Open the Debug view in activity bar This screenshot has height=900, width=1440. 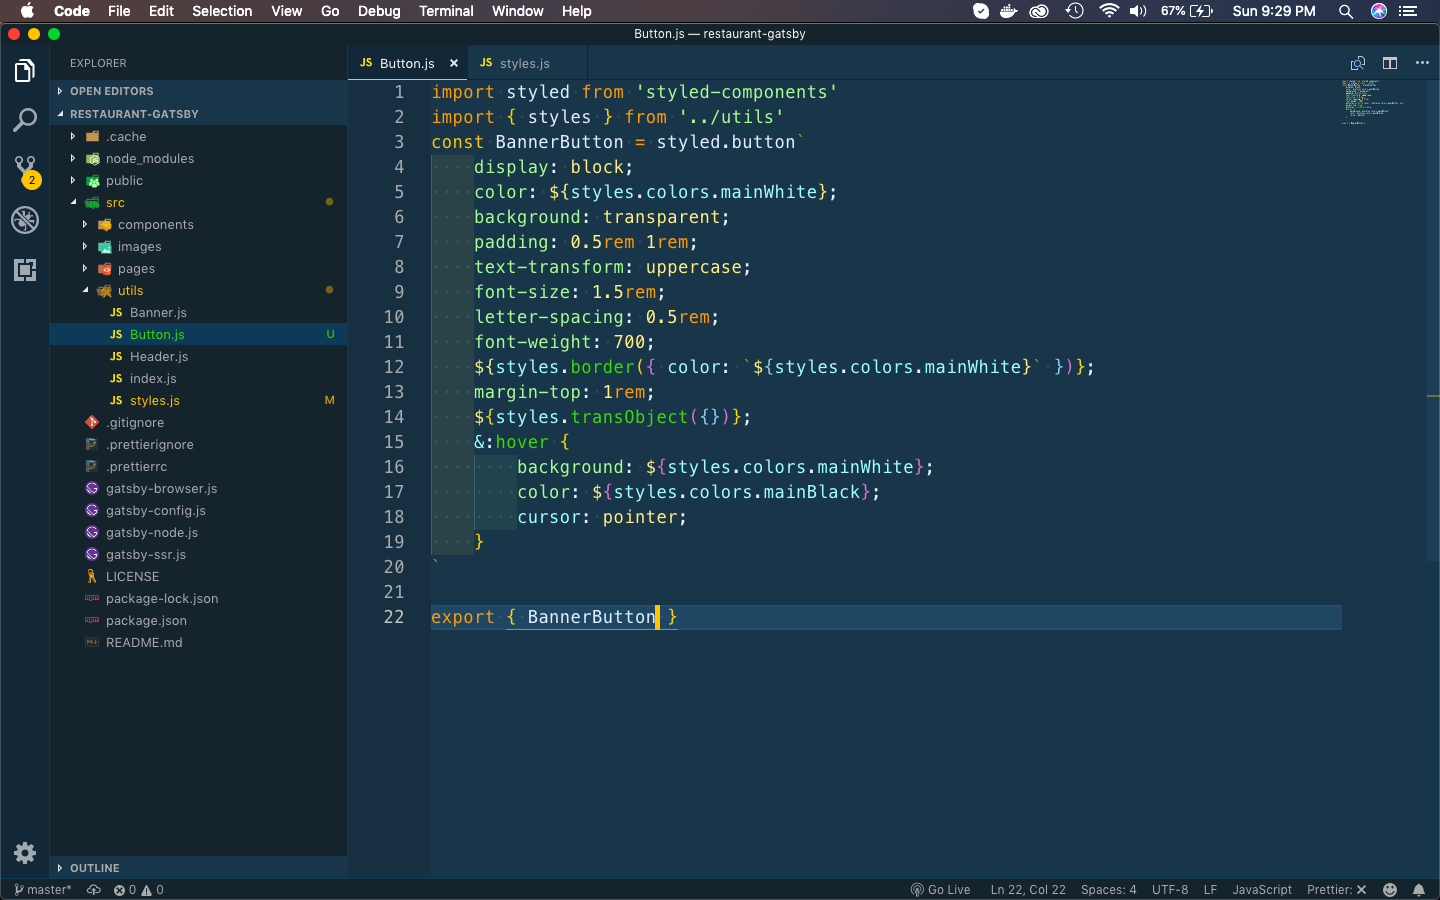[x=25, y=220]
